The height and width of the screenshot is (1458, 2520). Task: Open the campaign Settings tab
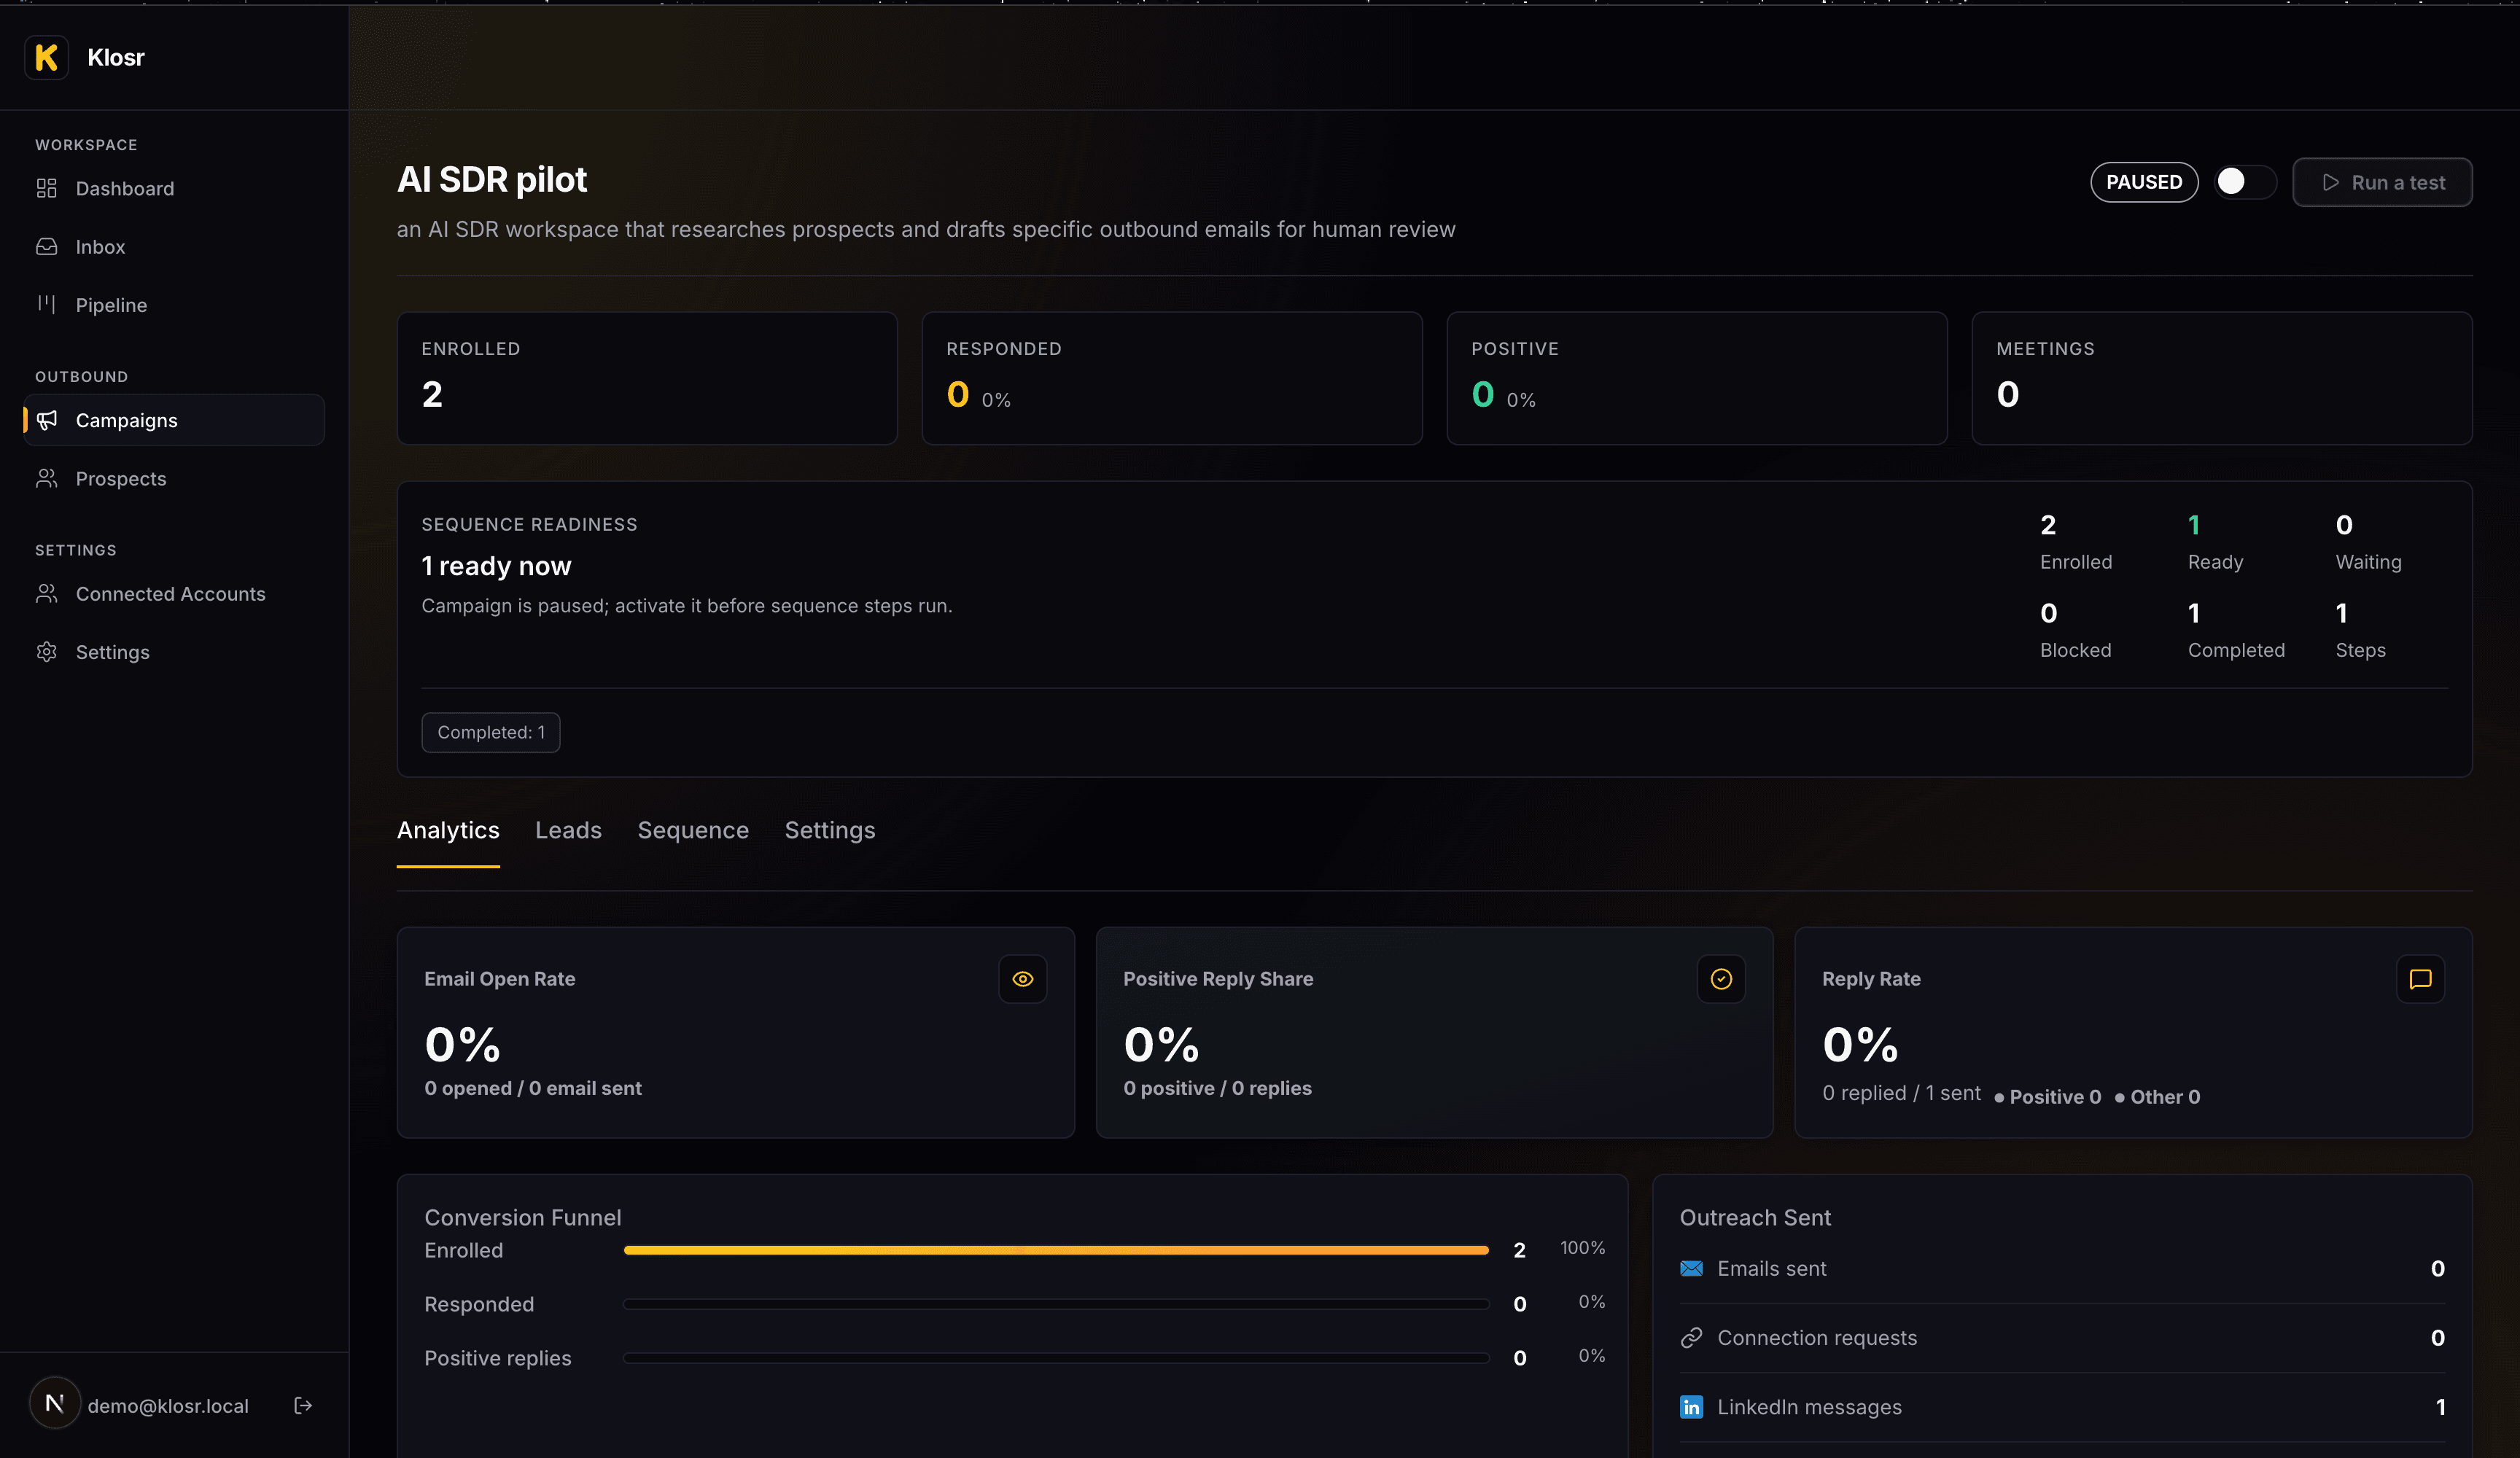830,830
